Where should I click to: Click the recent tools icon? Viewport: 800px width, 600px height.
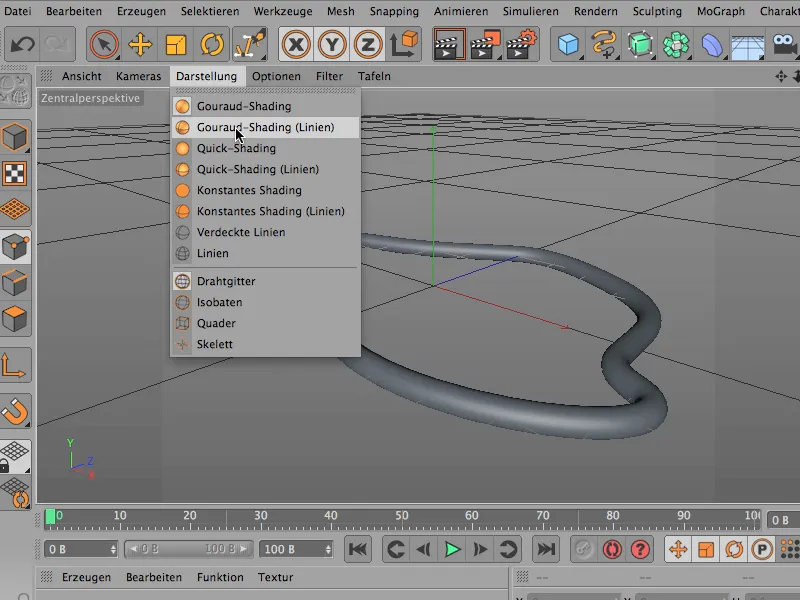click(250, 44)
